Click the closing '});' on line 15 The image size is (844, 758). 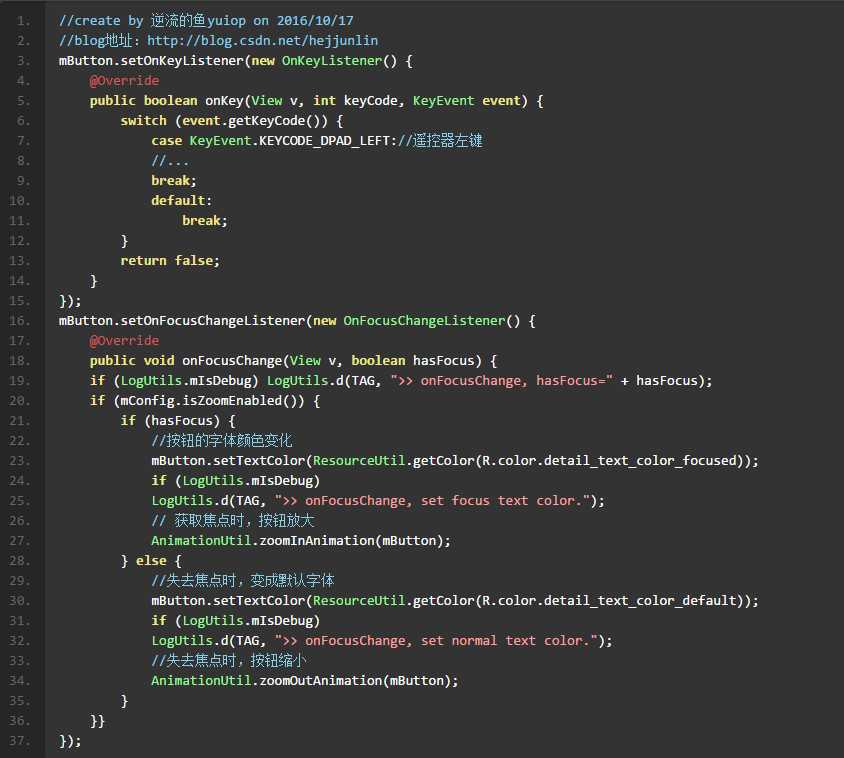click(x=70, y=301)
